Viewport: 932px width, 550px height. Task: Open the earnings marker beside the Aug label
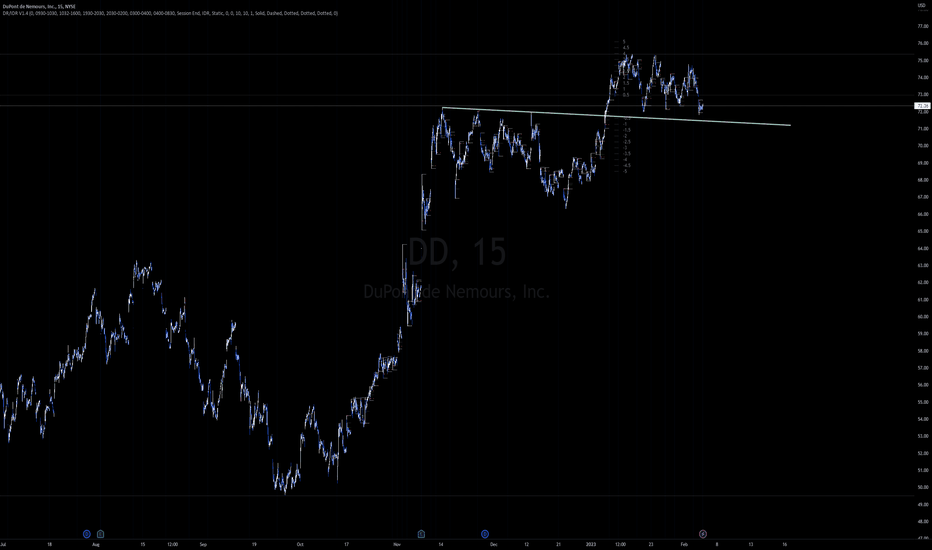(100, 534)
